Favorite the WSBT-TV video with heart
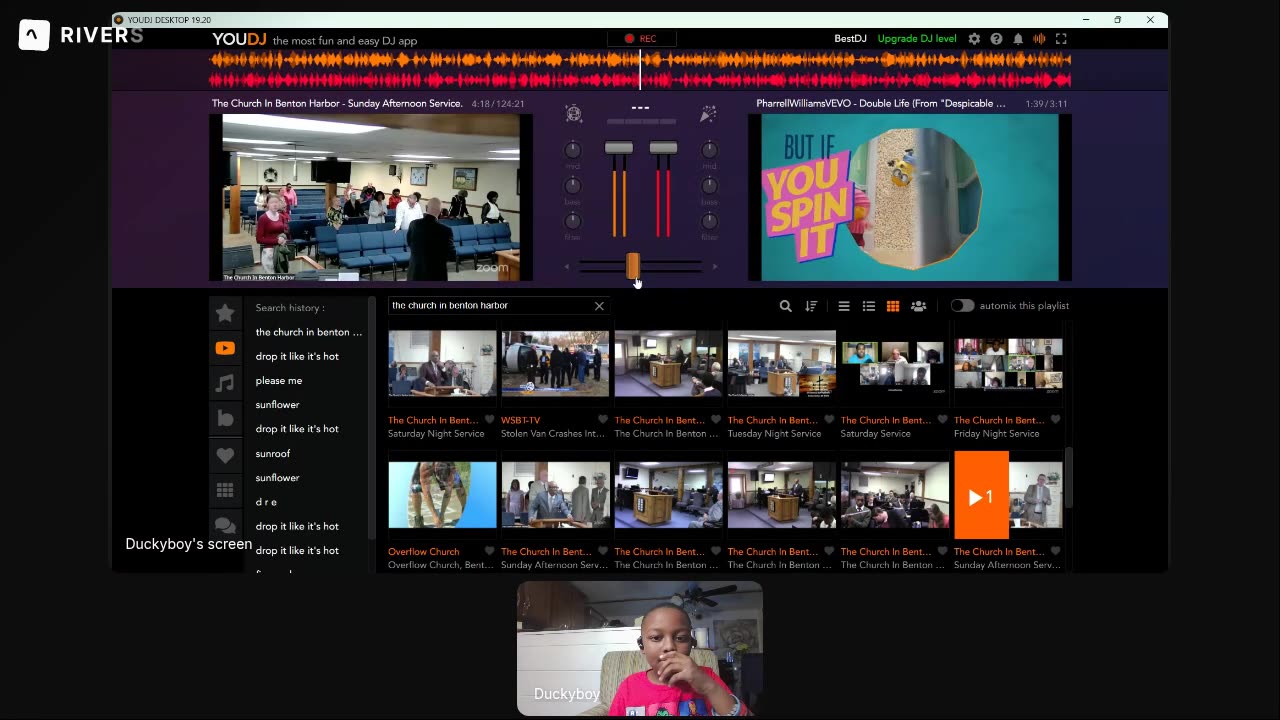 tap(603, 420)
